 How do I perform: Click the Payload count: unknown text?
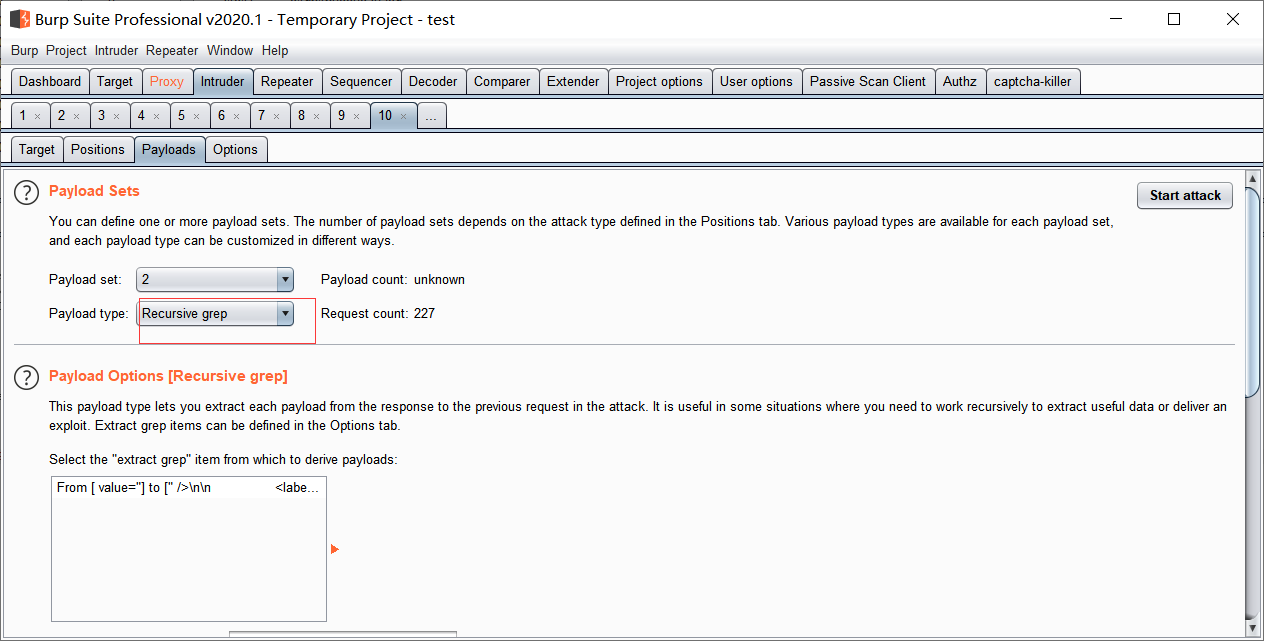pos(393,280)
